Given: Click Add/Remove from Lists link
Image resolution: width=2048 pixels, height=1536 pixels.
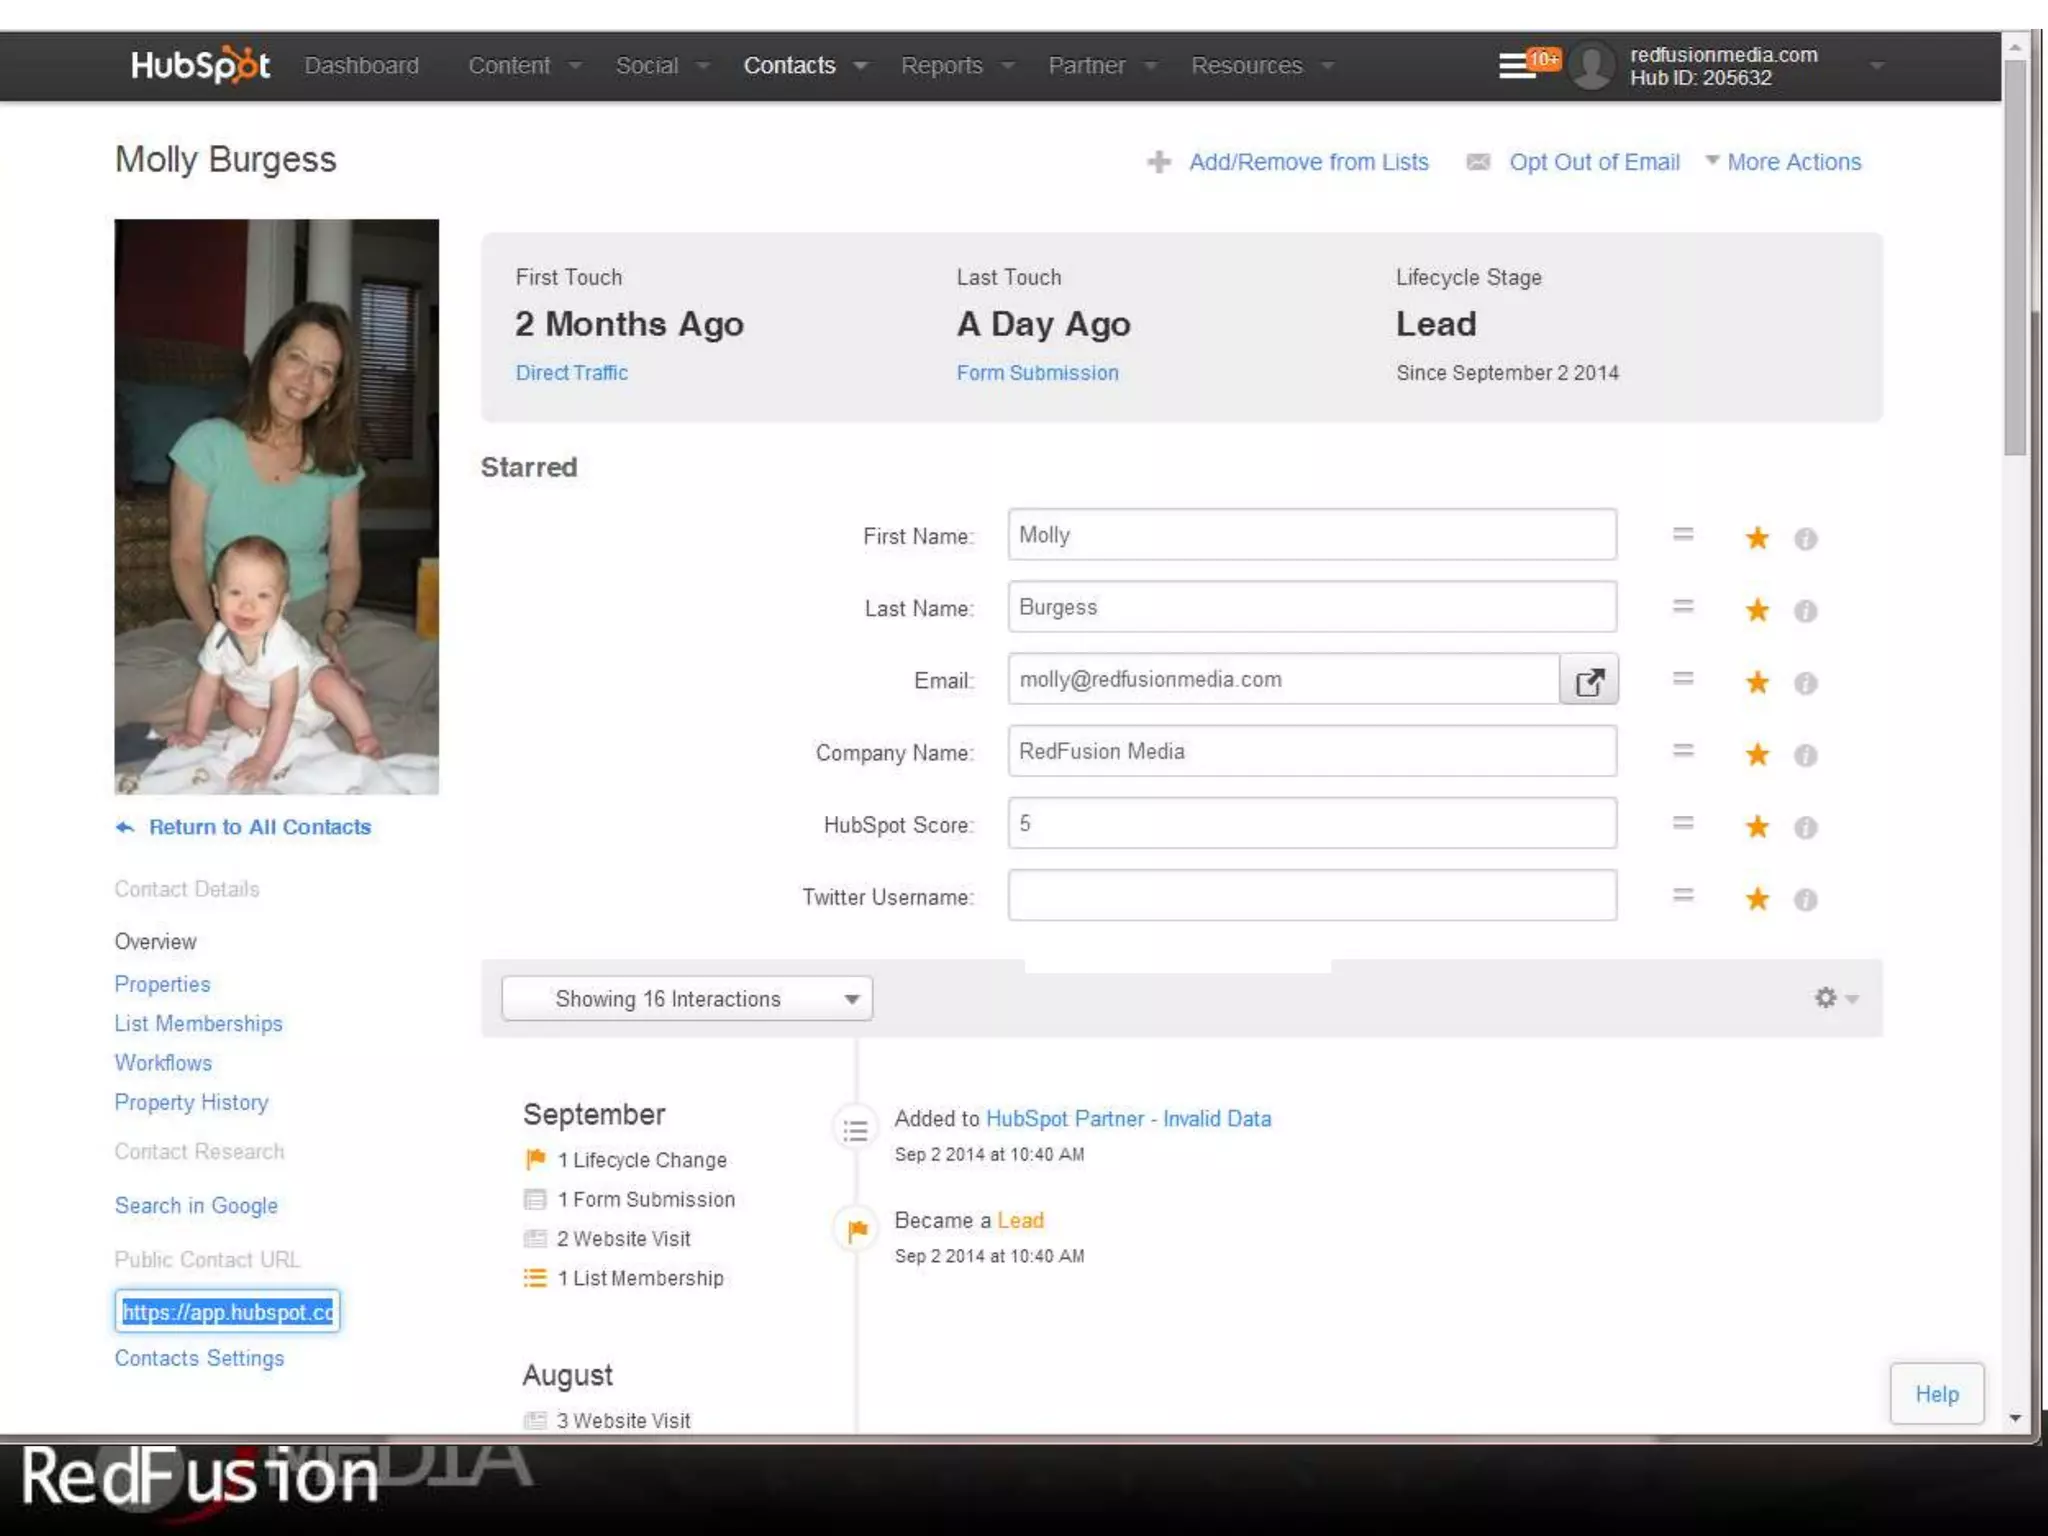Looking at the screenshot, I should pyautogui.click(x=1308, y=162).
